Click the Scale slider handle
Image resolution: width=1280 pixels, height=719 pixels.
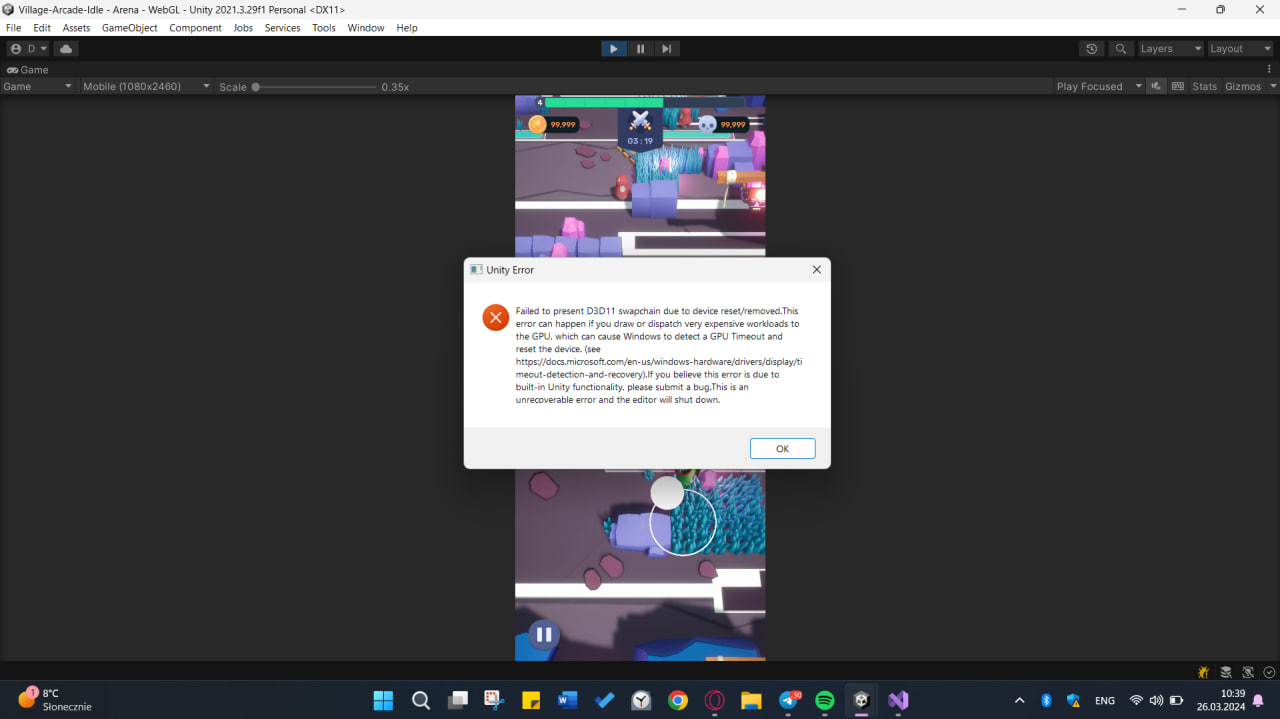tap(256, 87)
